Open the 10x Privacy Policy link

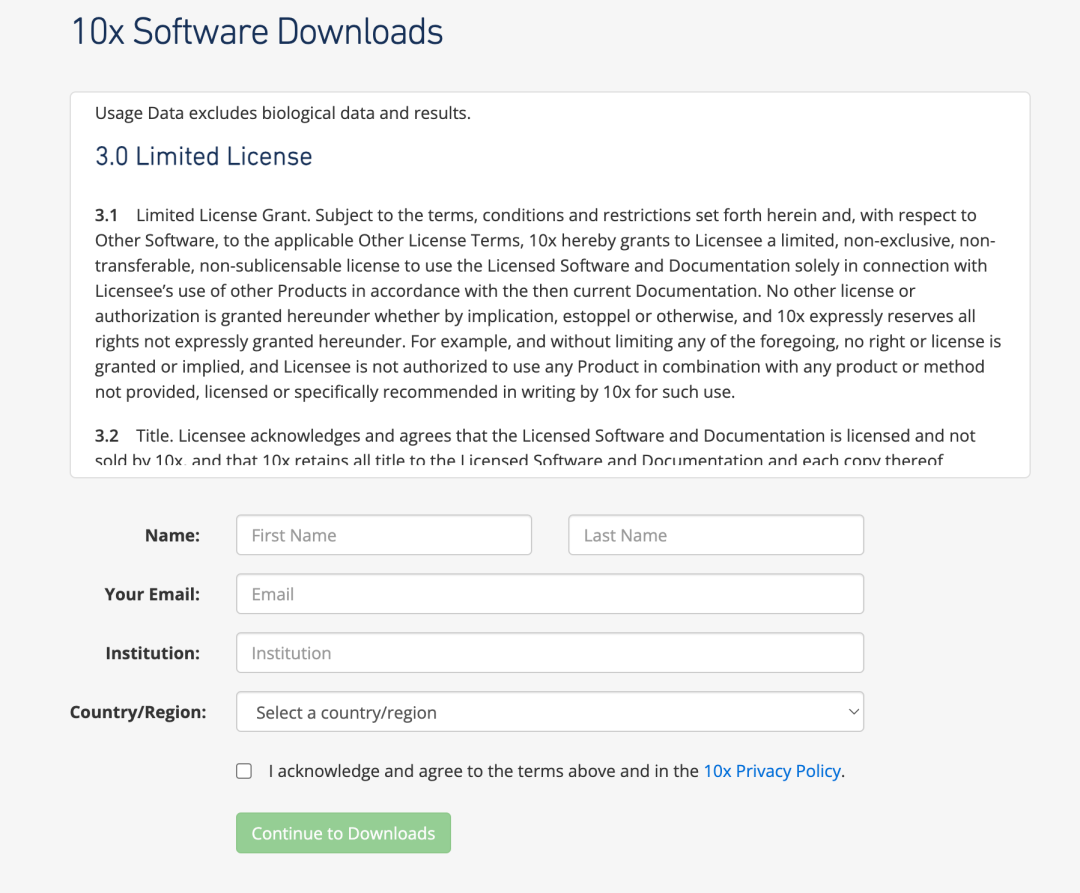pyautogui.click(x=771, y=771)
